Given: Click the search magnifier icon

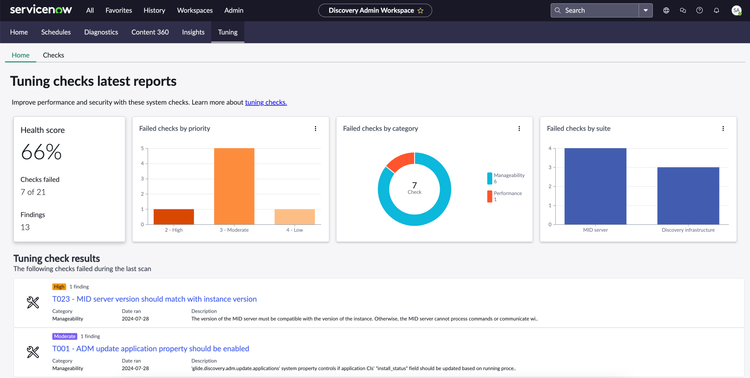Looking at the screenshot, I should 557,11.
